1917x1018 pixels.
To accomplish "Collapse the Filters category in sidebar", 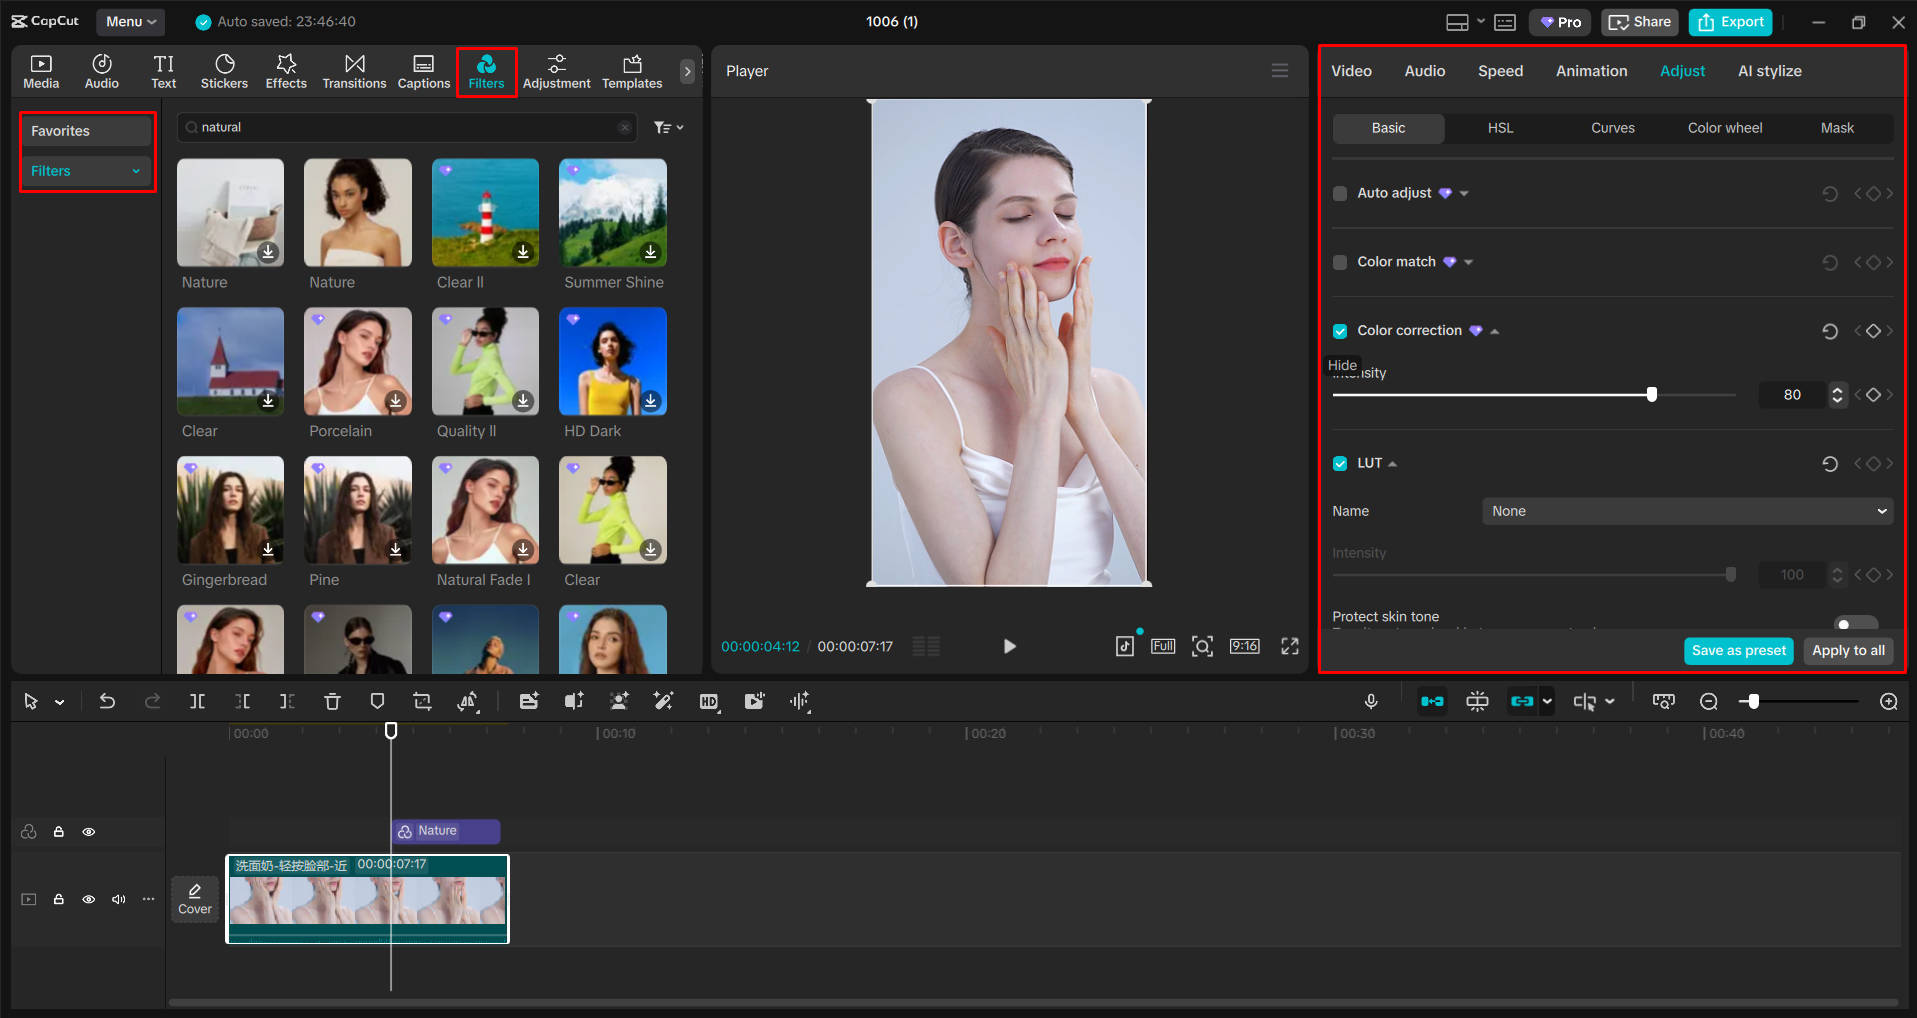I will (x=136, y=170).
